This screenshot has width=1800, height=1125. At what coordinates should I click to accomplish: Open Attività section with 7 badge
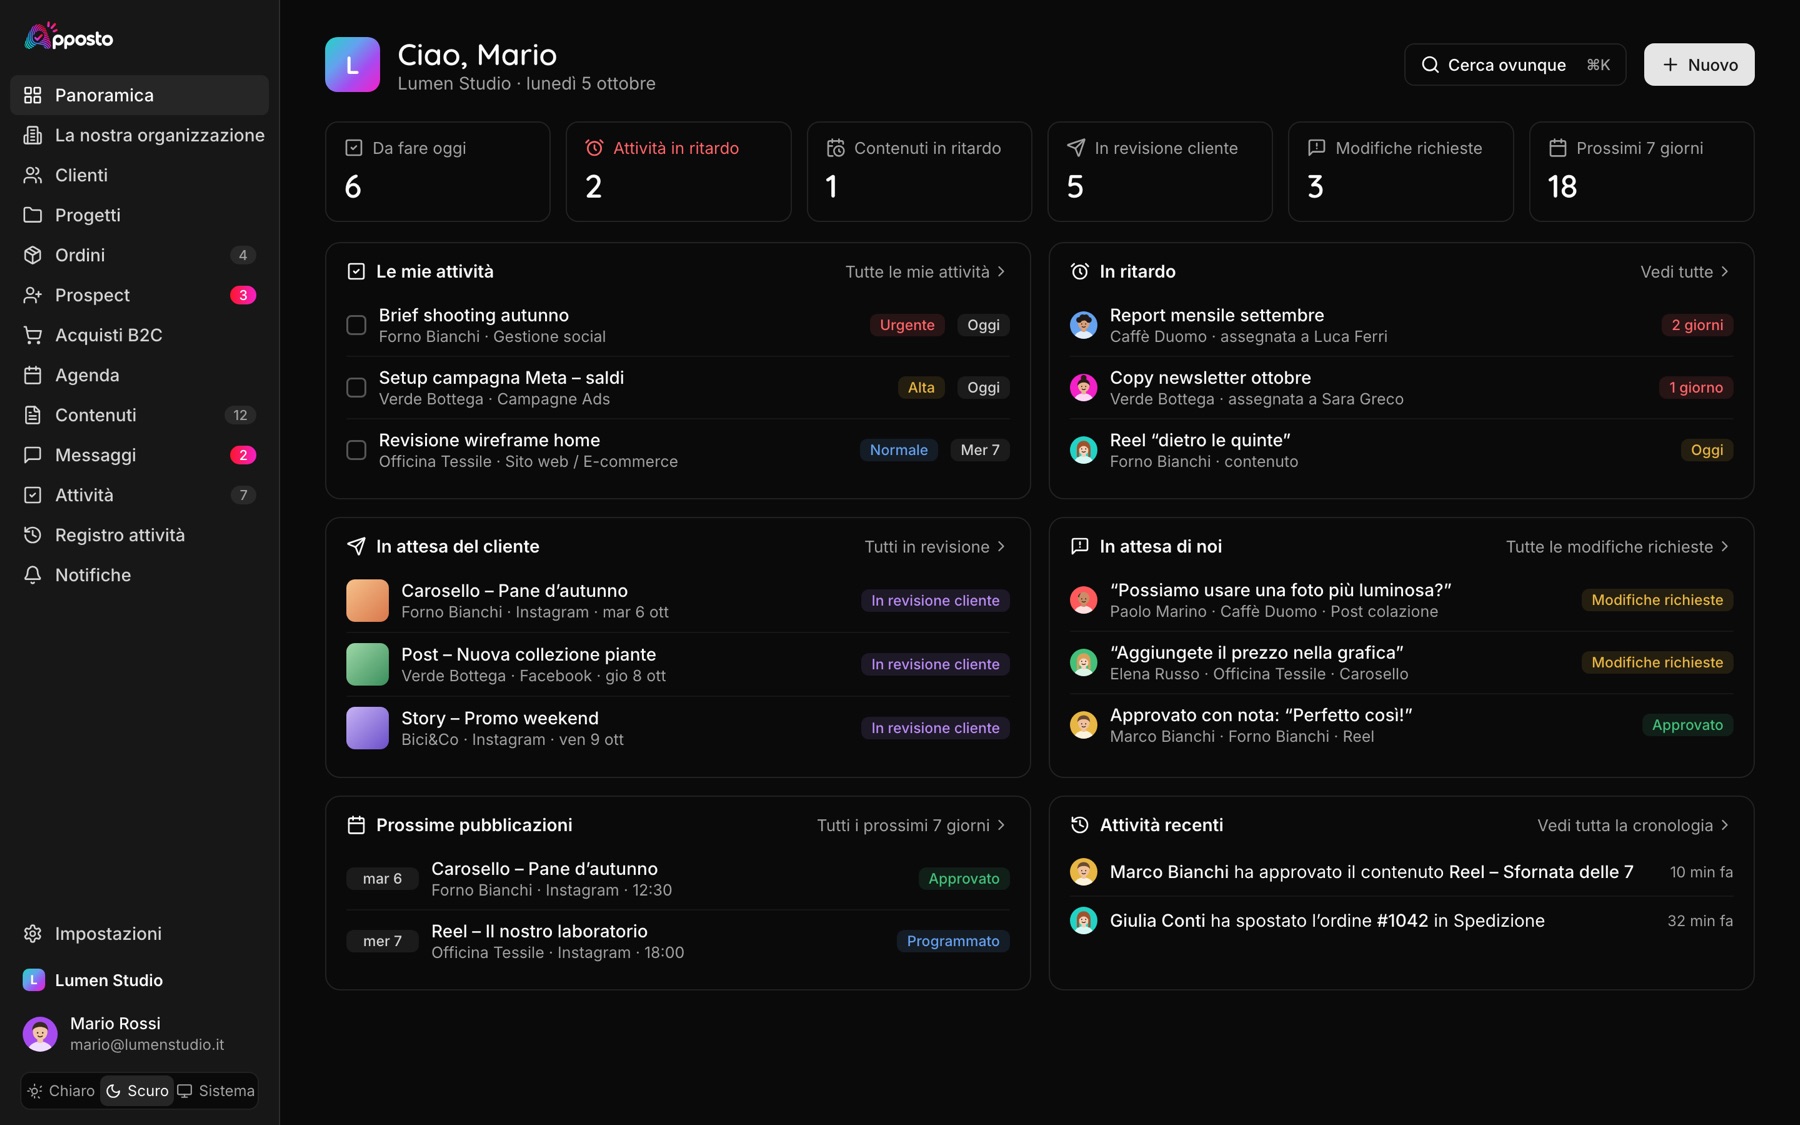point(139,495)
